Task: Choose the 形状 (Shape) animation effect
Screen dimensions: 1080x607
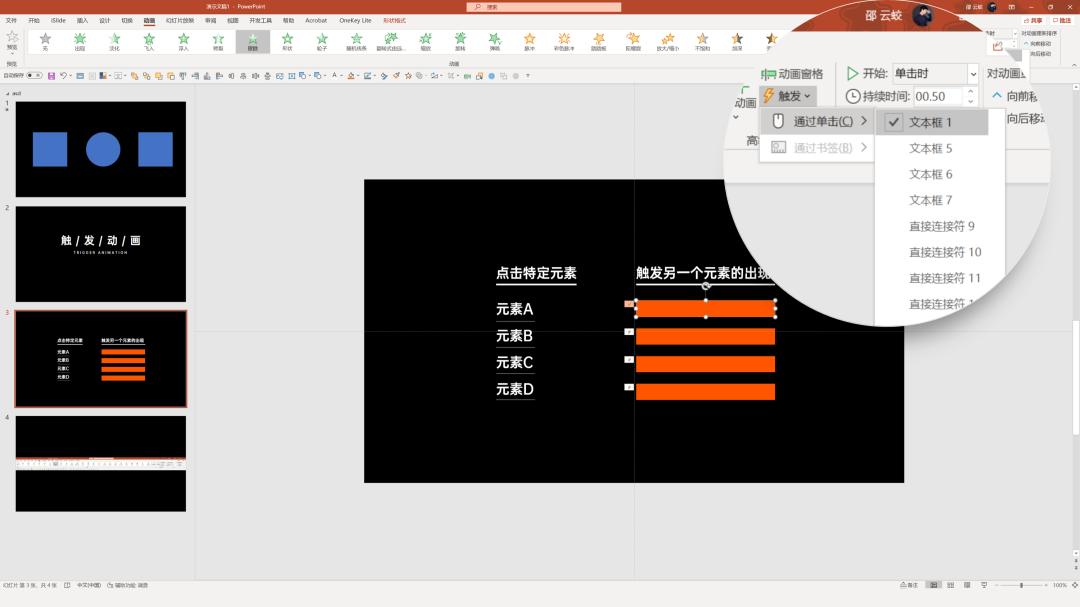Action: click(x=287, y=41)
